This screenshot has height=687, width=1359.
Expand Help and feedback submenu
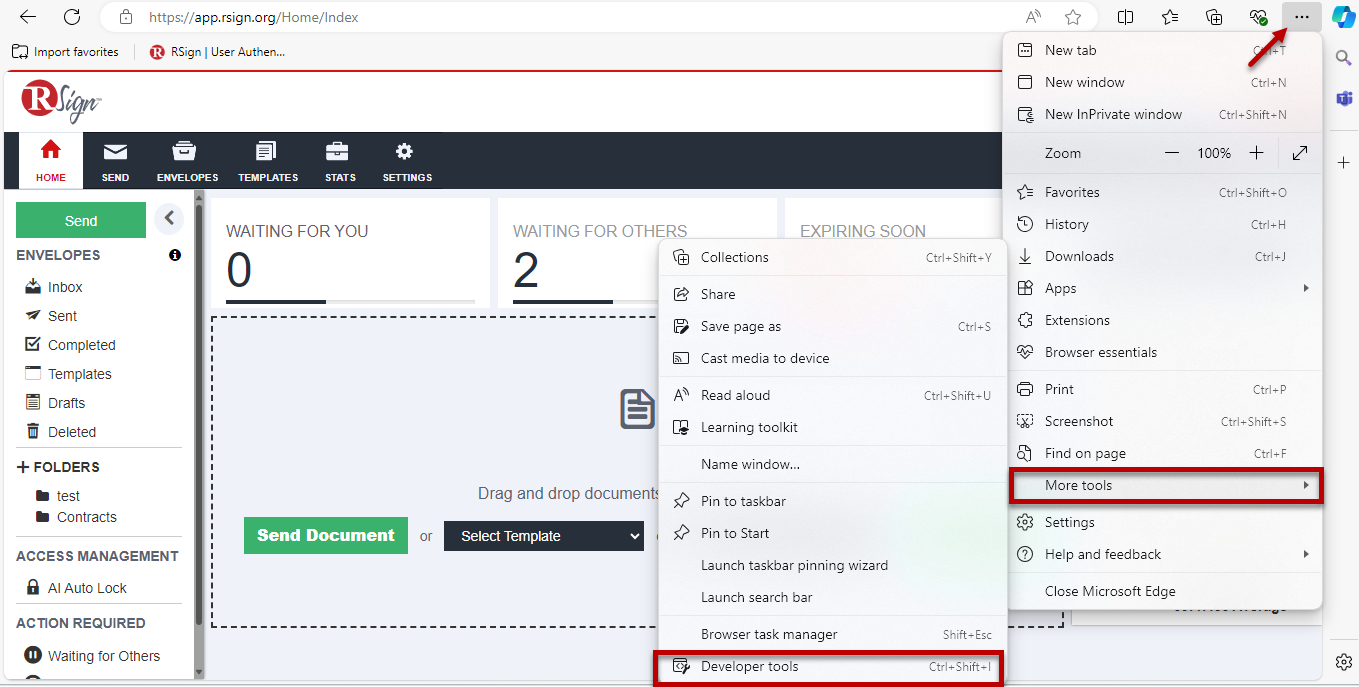point(1164,554)
